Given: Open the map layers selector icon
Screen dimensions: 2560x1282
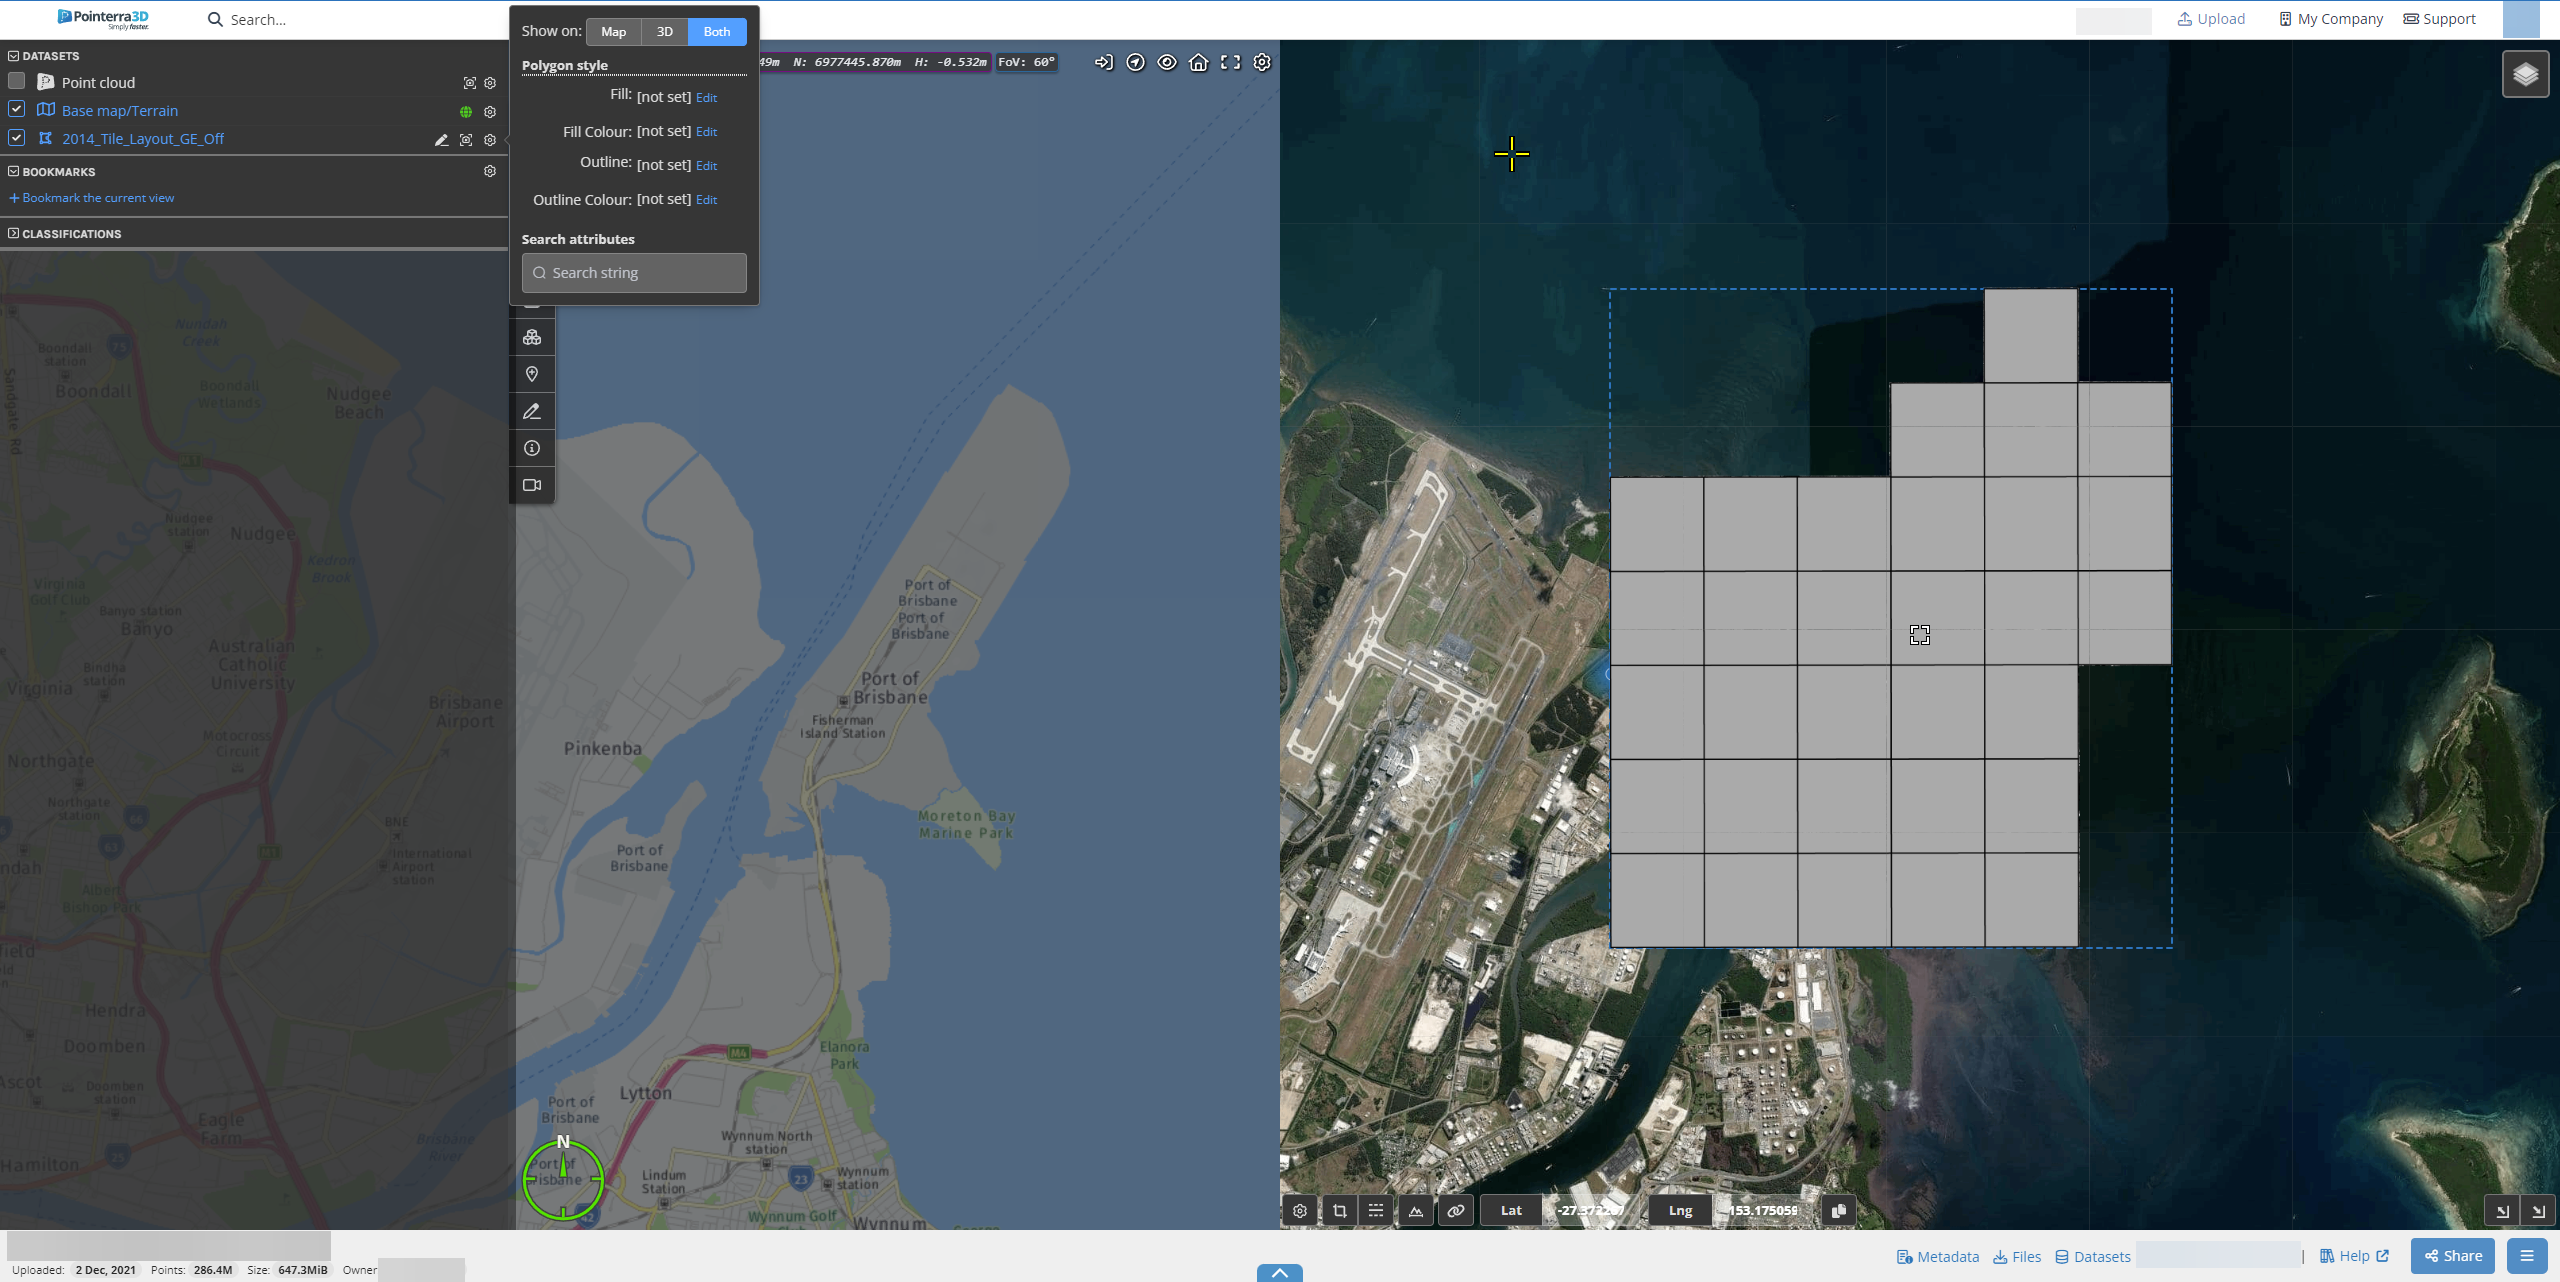Looking at the screenshot, I should pyautogui.click(x=2525, y=75).
